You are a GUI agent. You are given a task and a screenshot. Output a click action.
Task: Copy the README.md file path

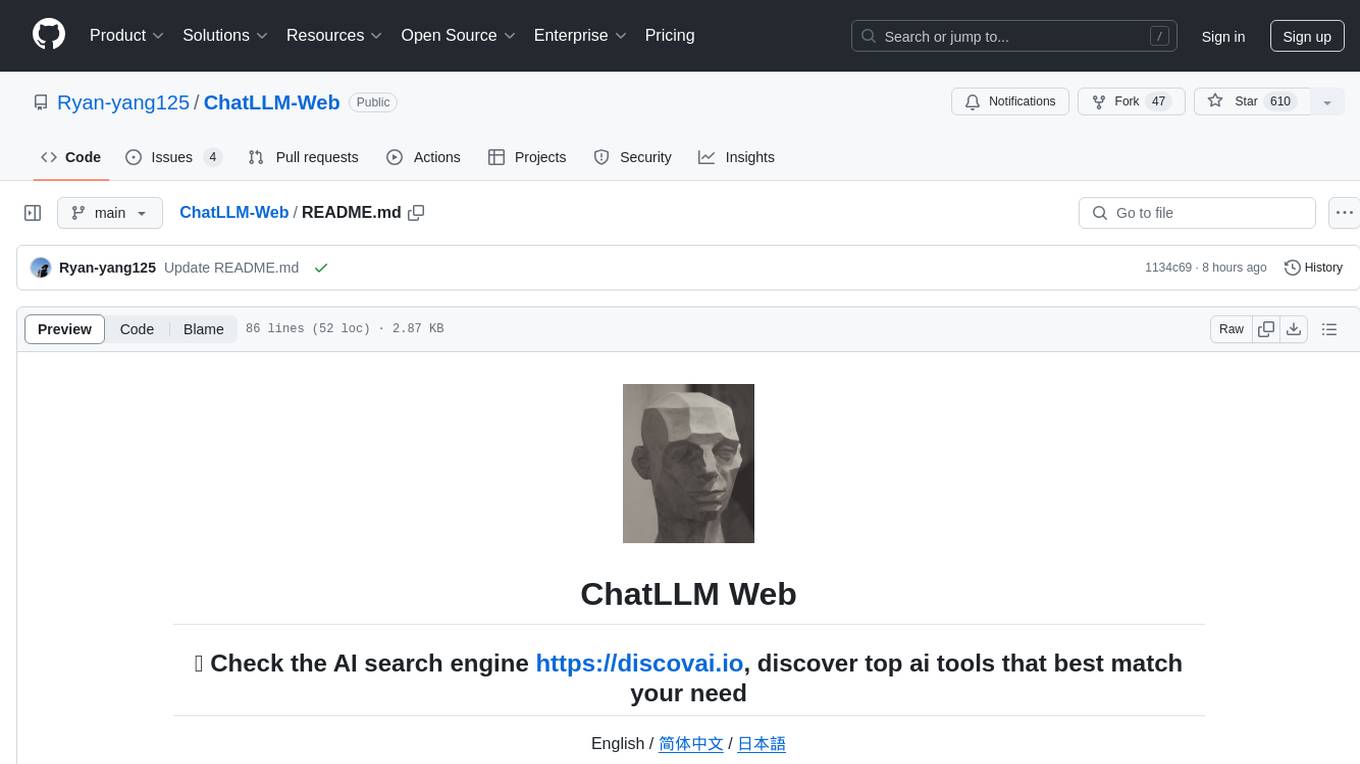tap(417, 213)
